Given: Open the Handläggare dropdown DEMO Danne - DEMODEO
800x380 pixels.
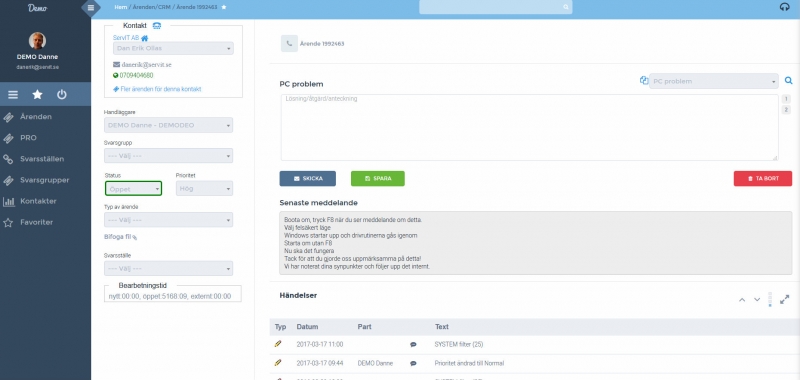Looking at the screenshot, I should [168, 125].
